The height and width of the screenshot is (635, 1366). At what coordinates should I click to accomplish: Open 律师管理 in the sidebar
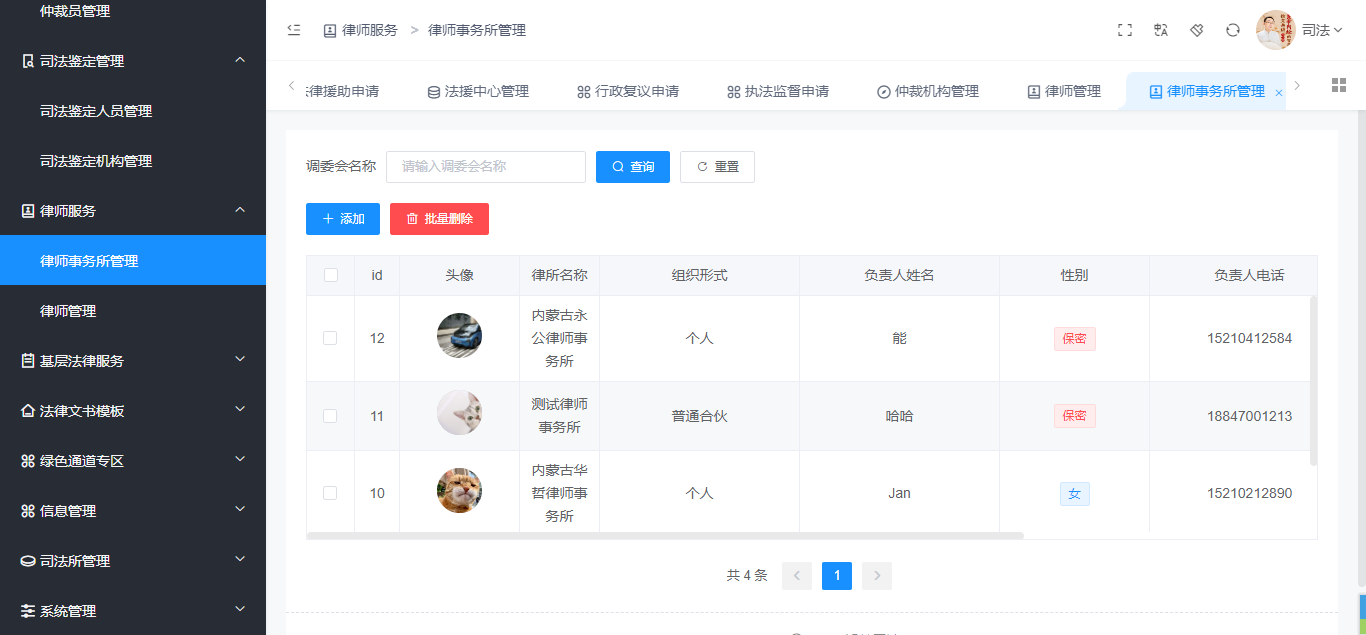pos(68,311)
